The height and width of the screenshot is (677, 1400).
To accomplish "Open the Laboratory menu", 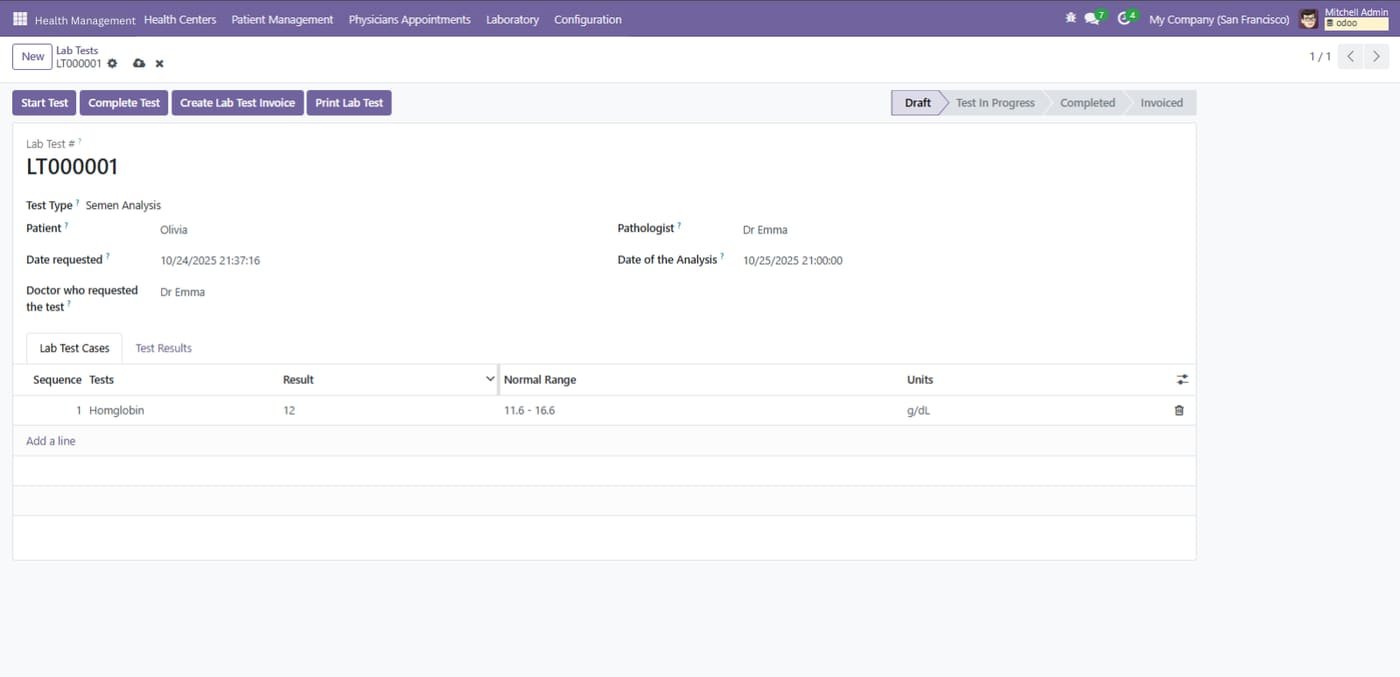I will point(512,19).
